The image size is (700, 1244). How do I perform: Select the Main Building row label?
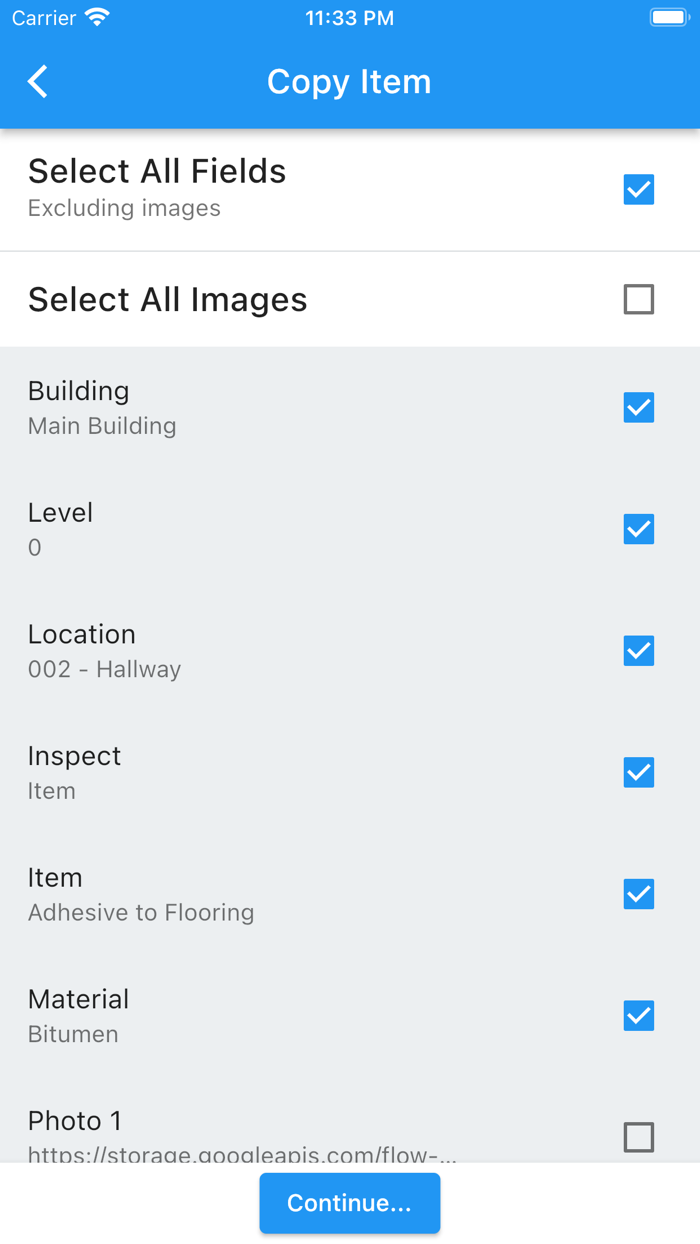pos(102,426)
